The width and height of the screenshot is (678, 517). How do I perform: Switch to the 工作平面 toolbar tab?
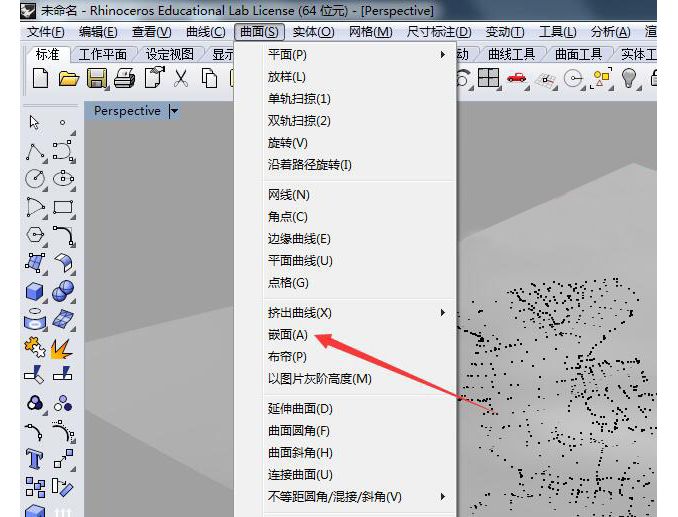pyautogui.click(x=102, y=54)
